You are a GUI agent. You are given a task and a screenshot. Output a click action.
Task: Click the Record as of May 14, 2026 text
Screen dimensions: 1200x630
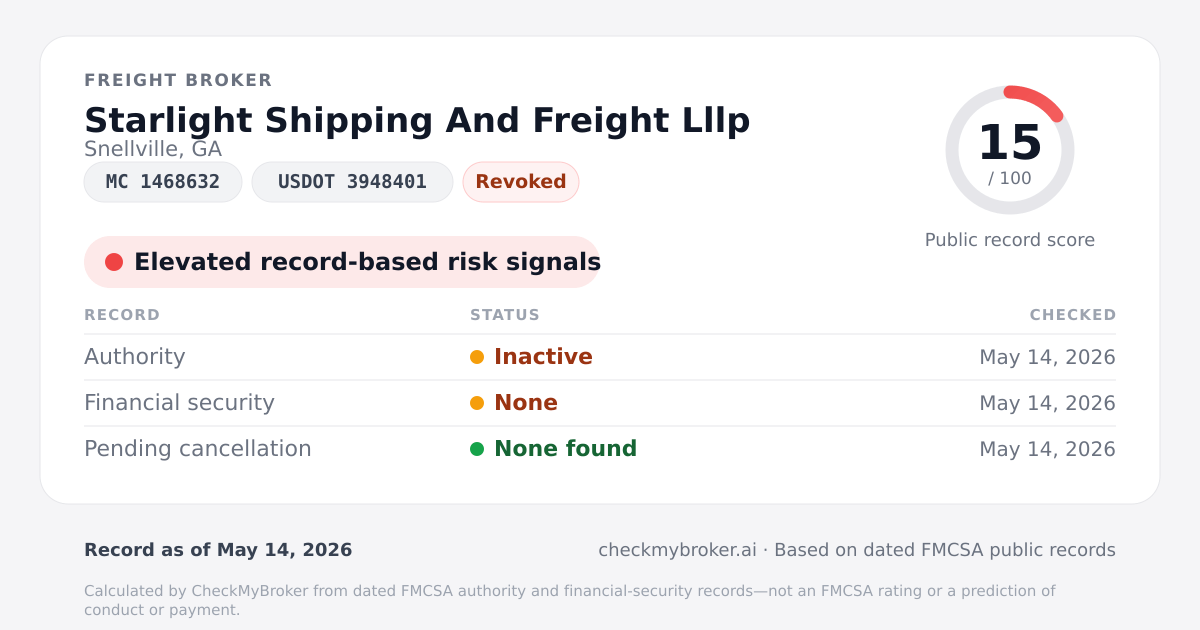tap(218, 550)
